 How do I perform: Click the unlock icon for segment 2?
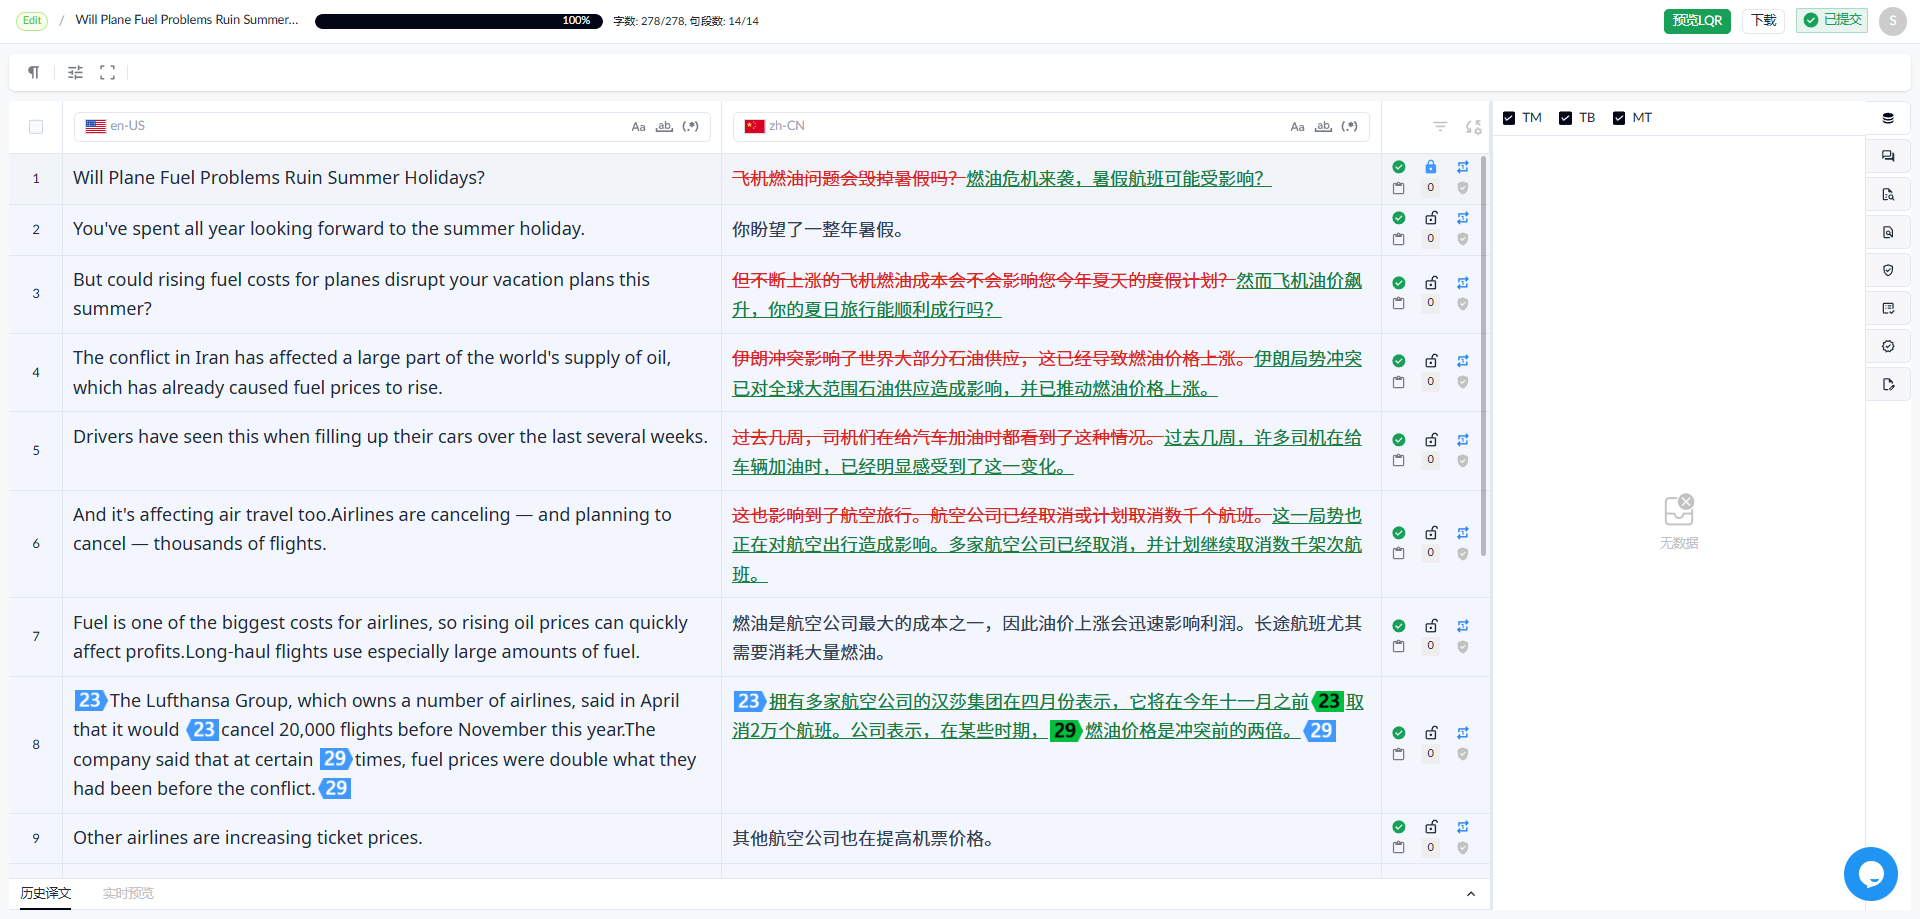click(x=1431, y=218)
